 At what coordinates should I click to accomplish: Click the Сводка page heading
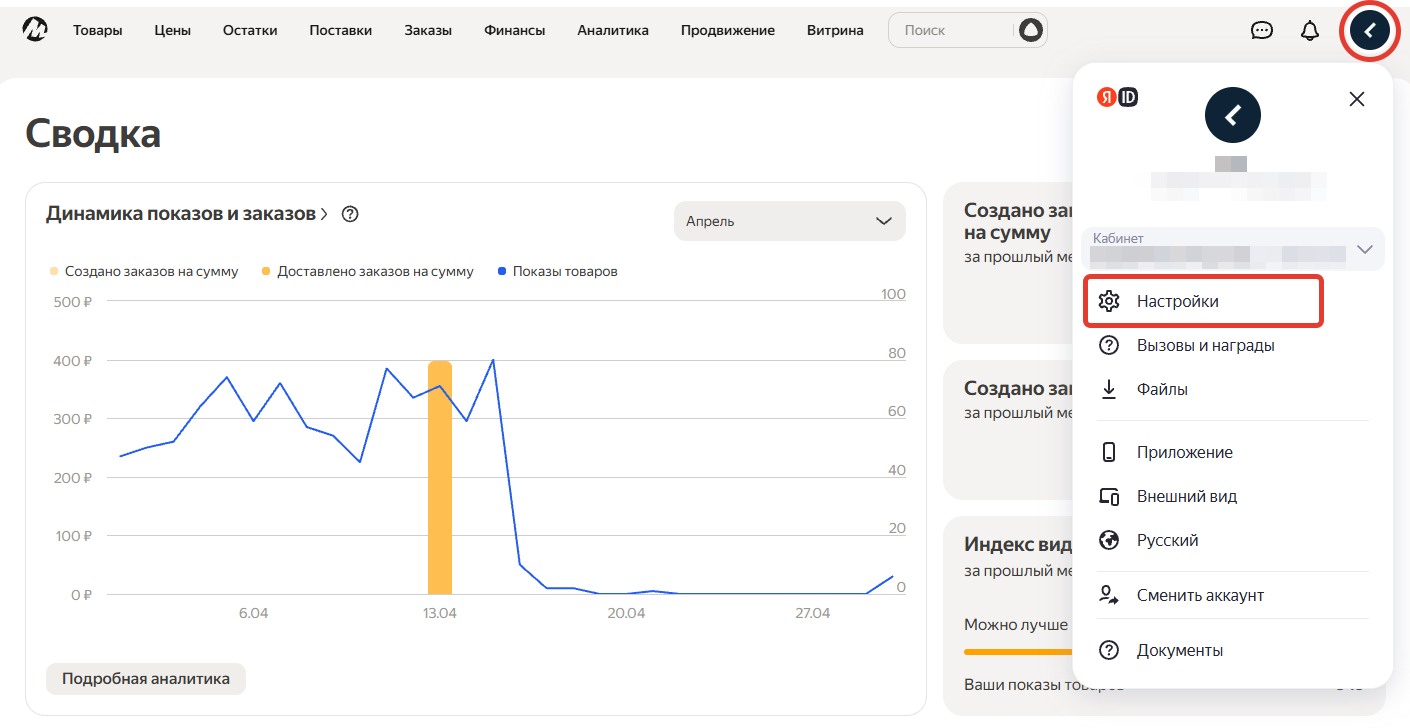(x=93, y=133)
